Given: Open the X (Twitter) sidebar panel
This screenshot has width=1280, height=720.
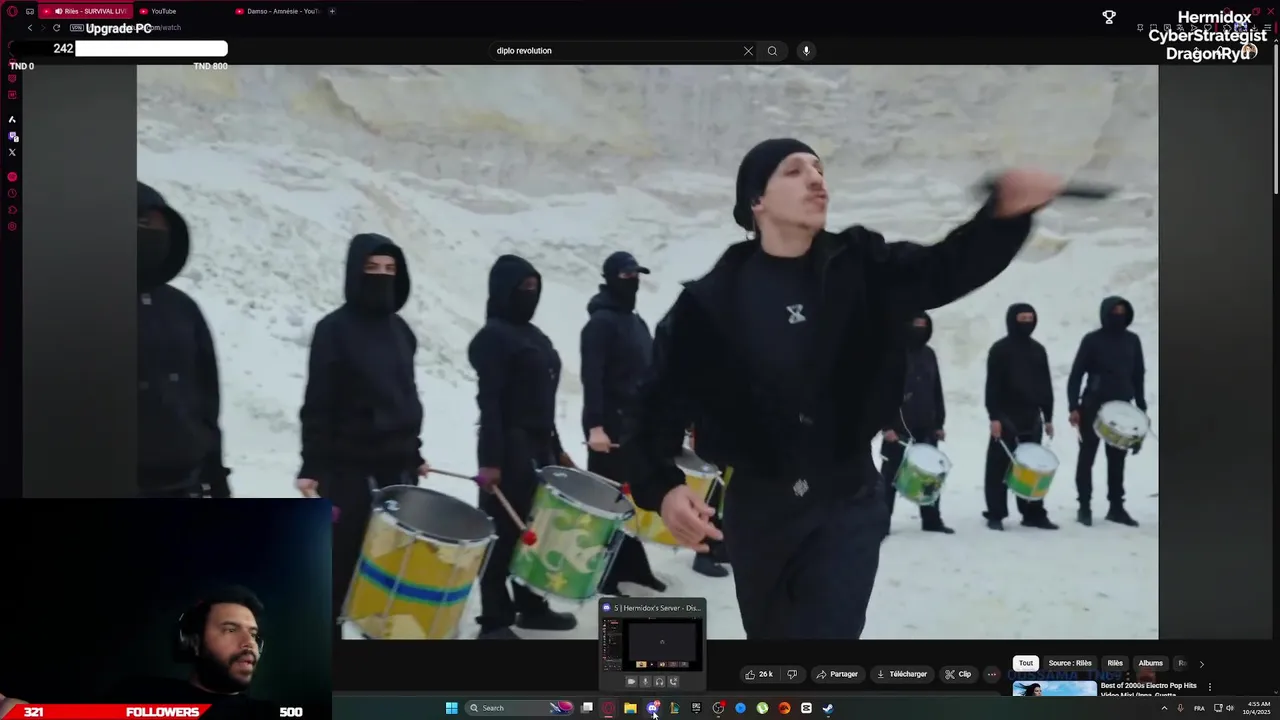Looking at the screenshot, I should (12, 152).
